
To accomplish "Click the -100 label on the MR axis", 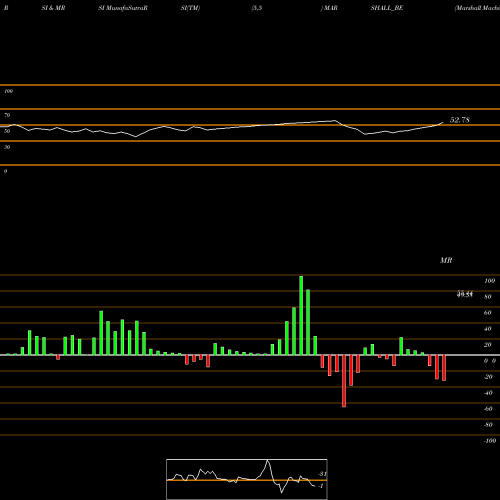I will (490, 441).
